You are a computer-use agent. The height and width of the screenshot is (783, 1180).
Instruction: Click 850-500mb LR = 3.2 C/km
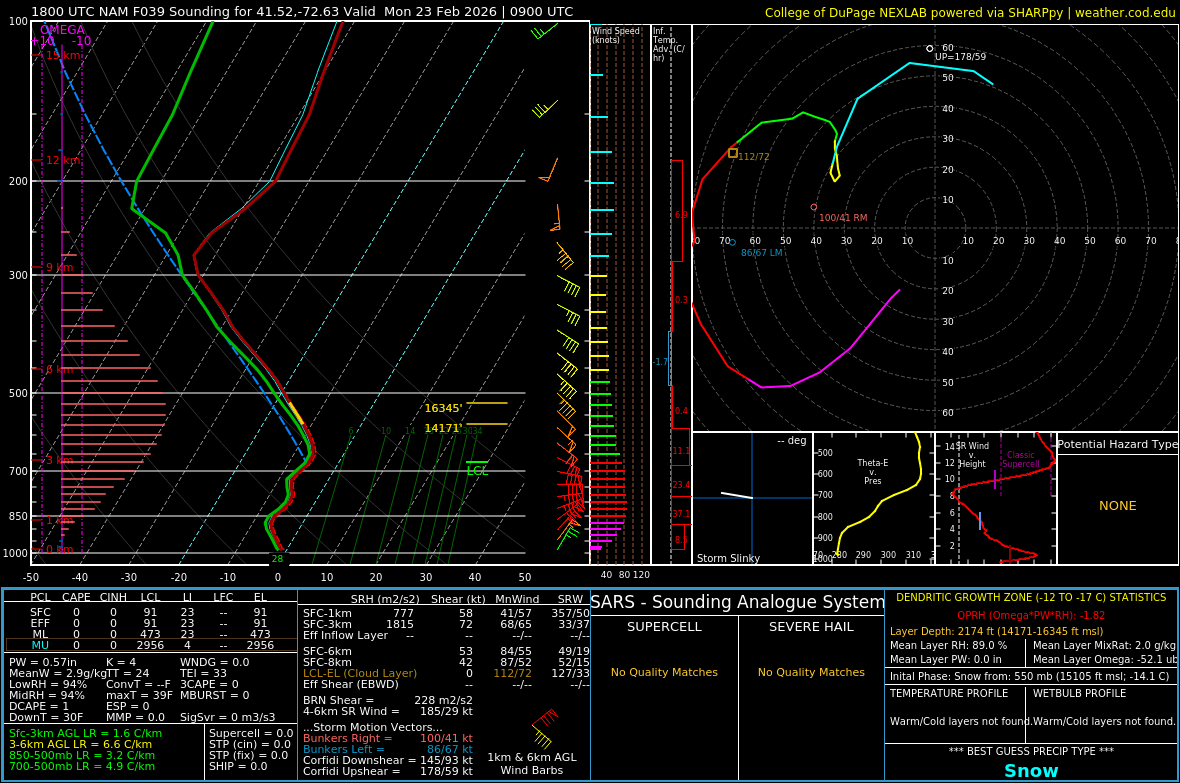(82, 755)
